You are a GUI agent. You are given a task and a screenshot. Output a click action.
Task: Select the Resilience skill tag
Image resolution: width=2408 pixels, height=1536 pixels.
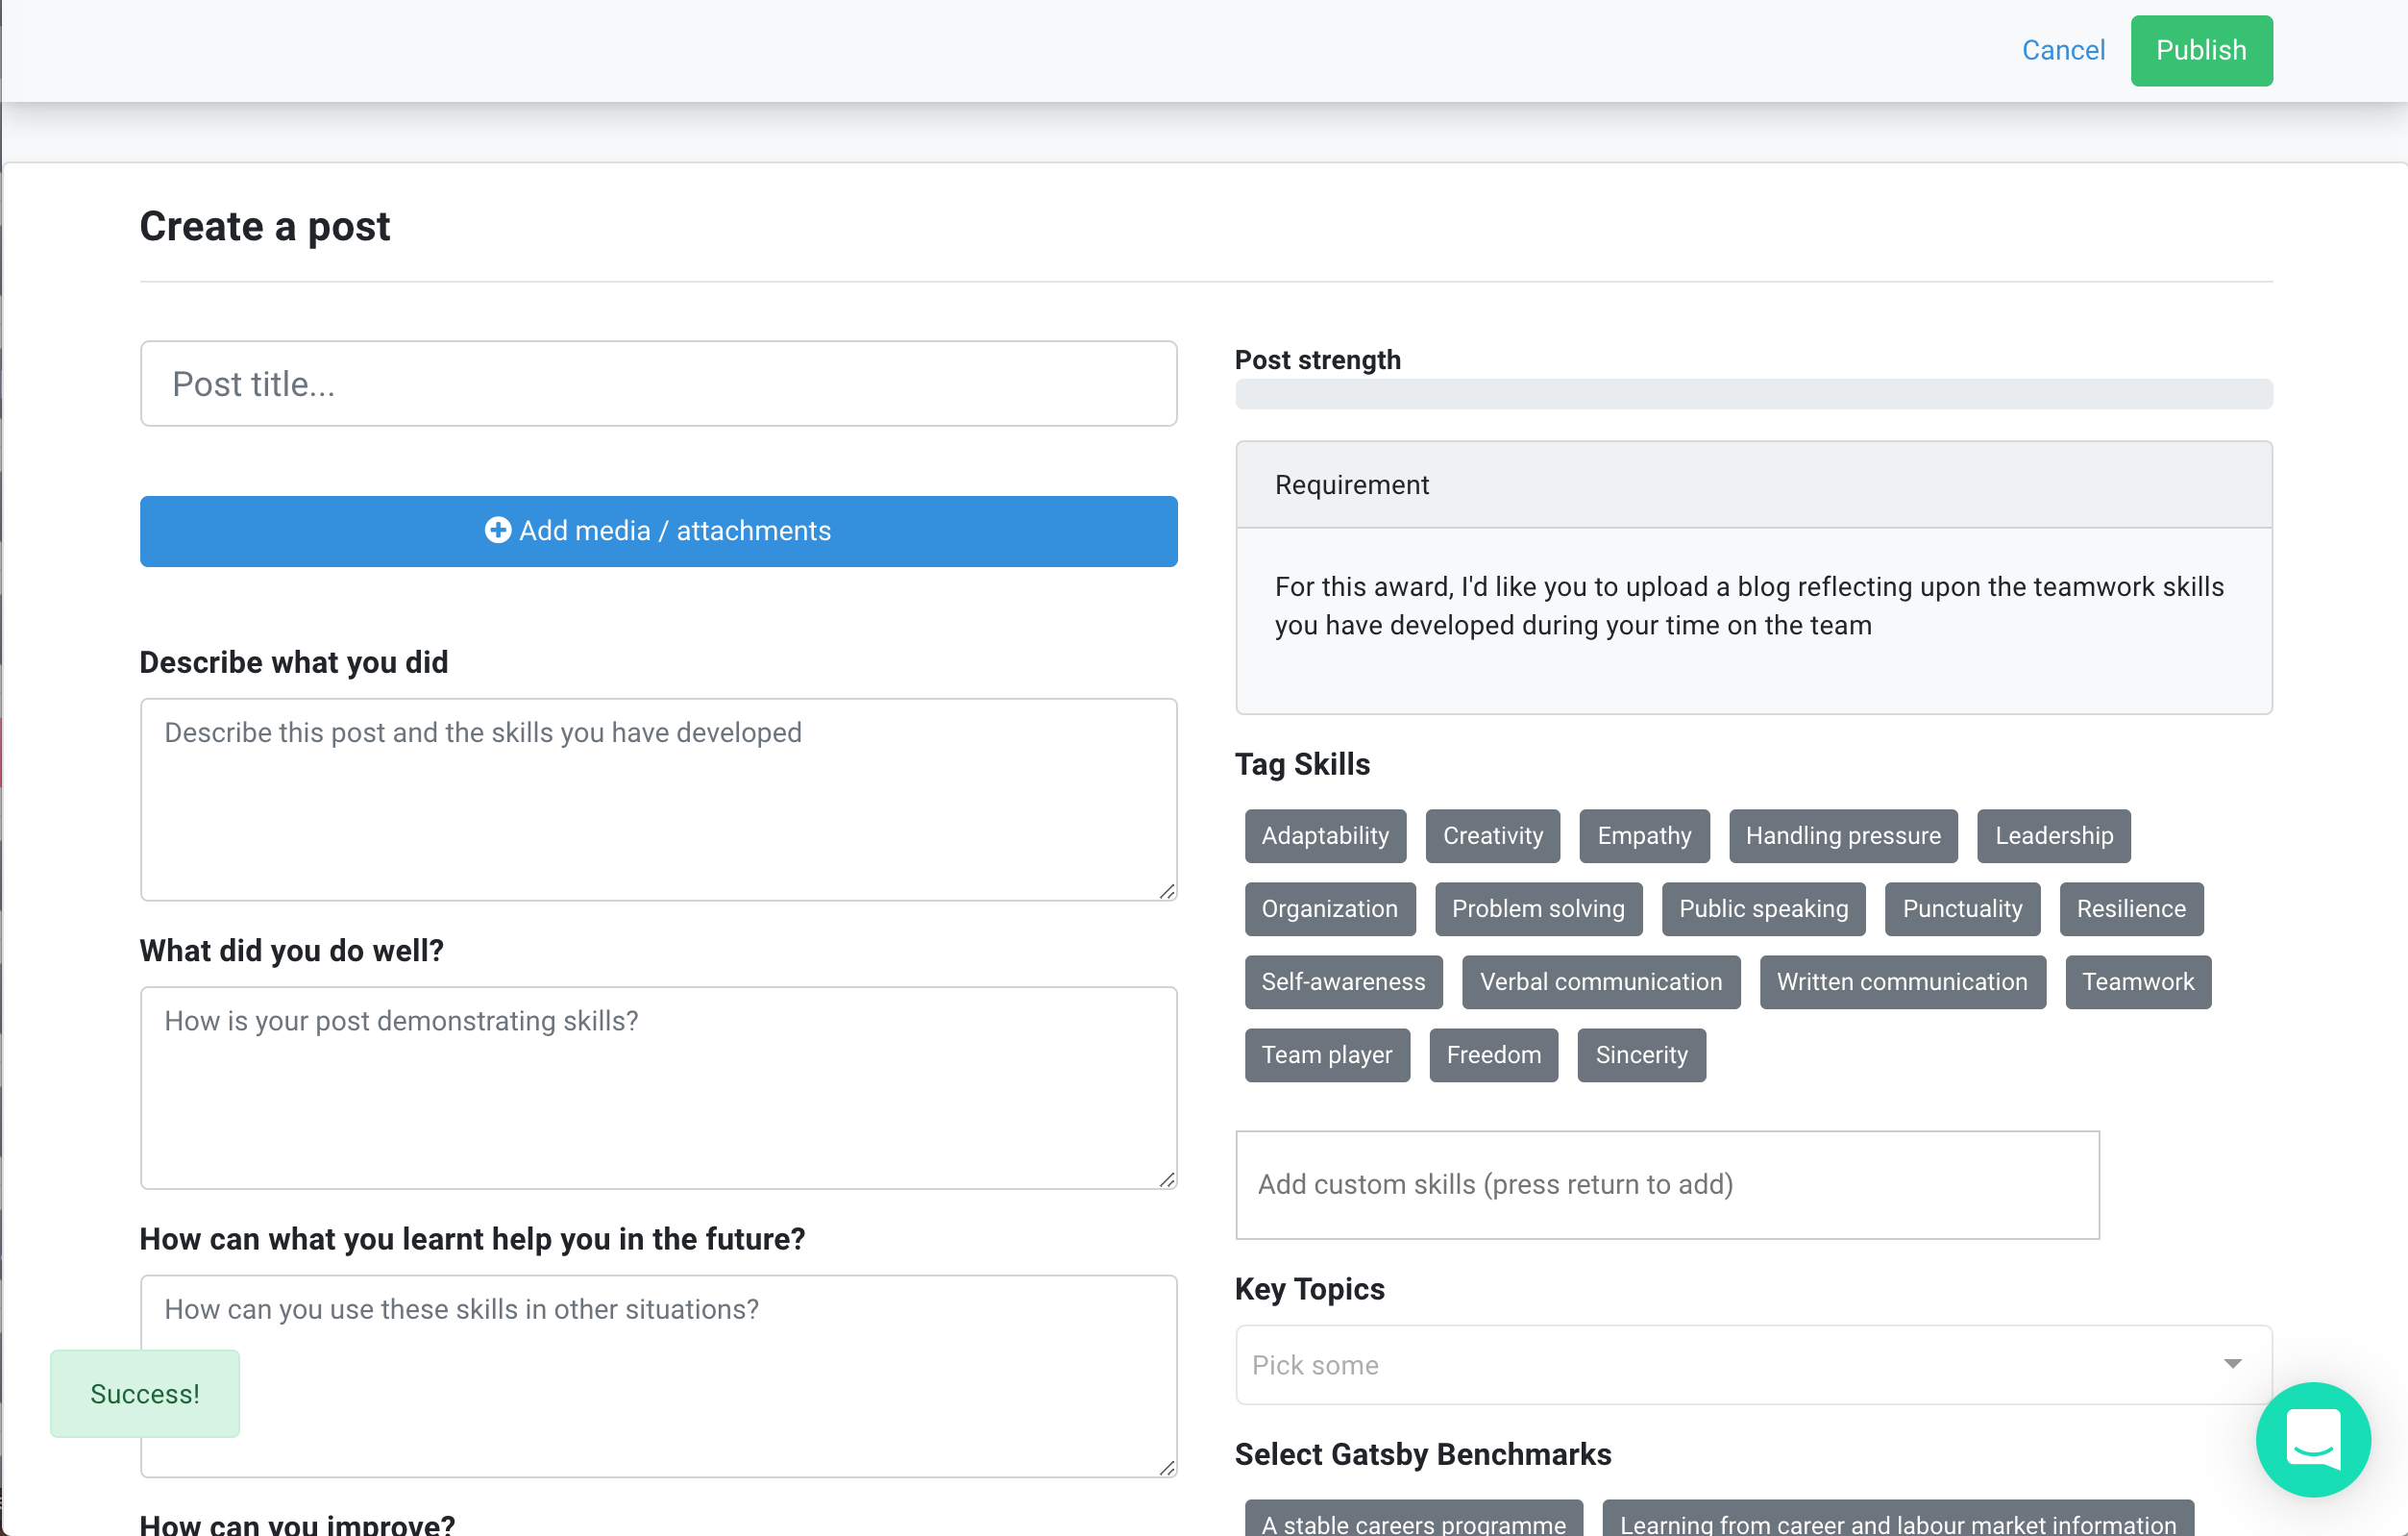2131,908
